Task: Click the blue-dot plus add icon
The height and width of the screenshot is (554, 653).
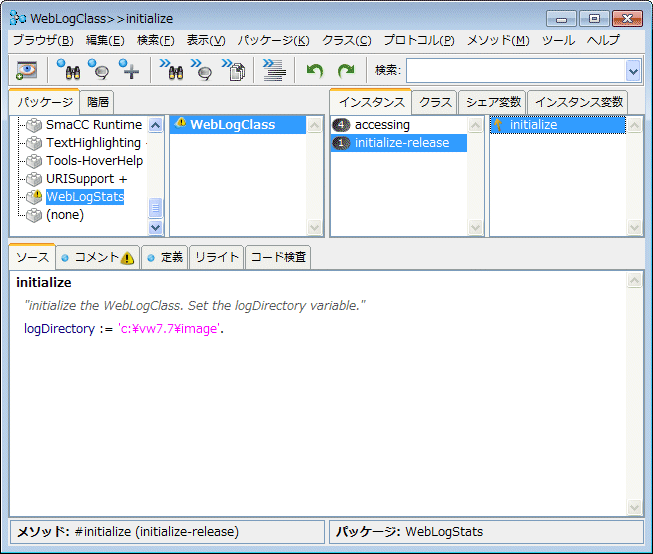Action: [x=129, y=70]
